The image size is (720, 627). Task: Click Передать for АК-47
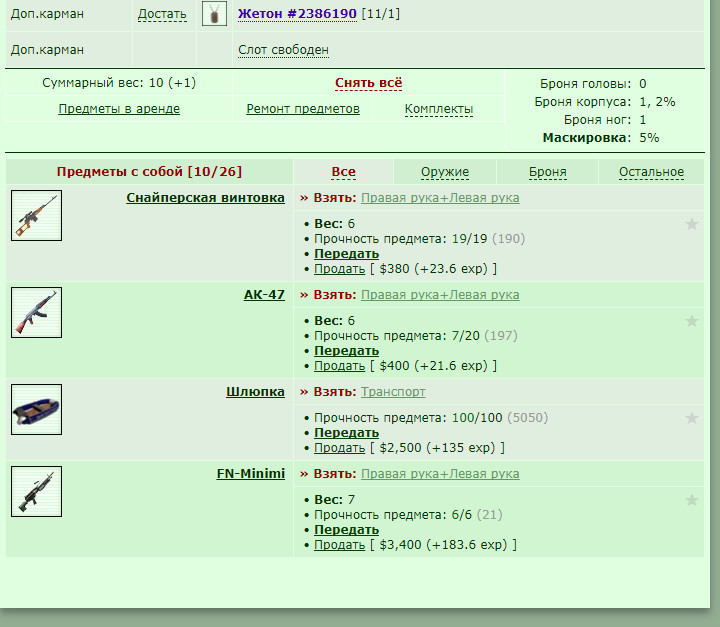point(346,350)
